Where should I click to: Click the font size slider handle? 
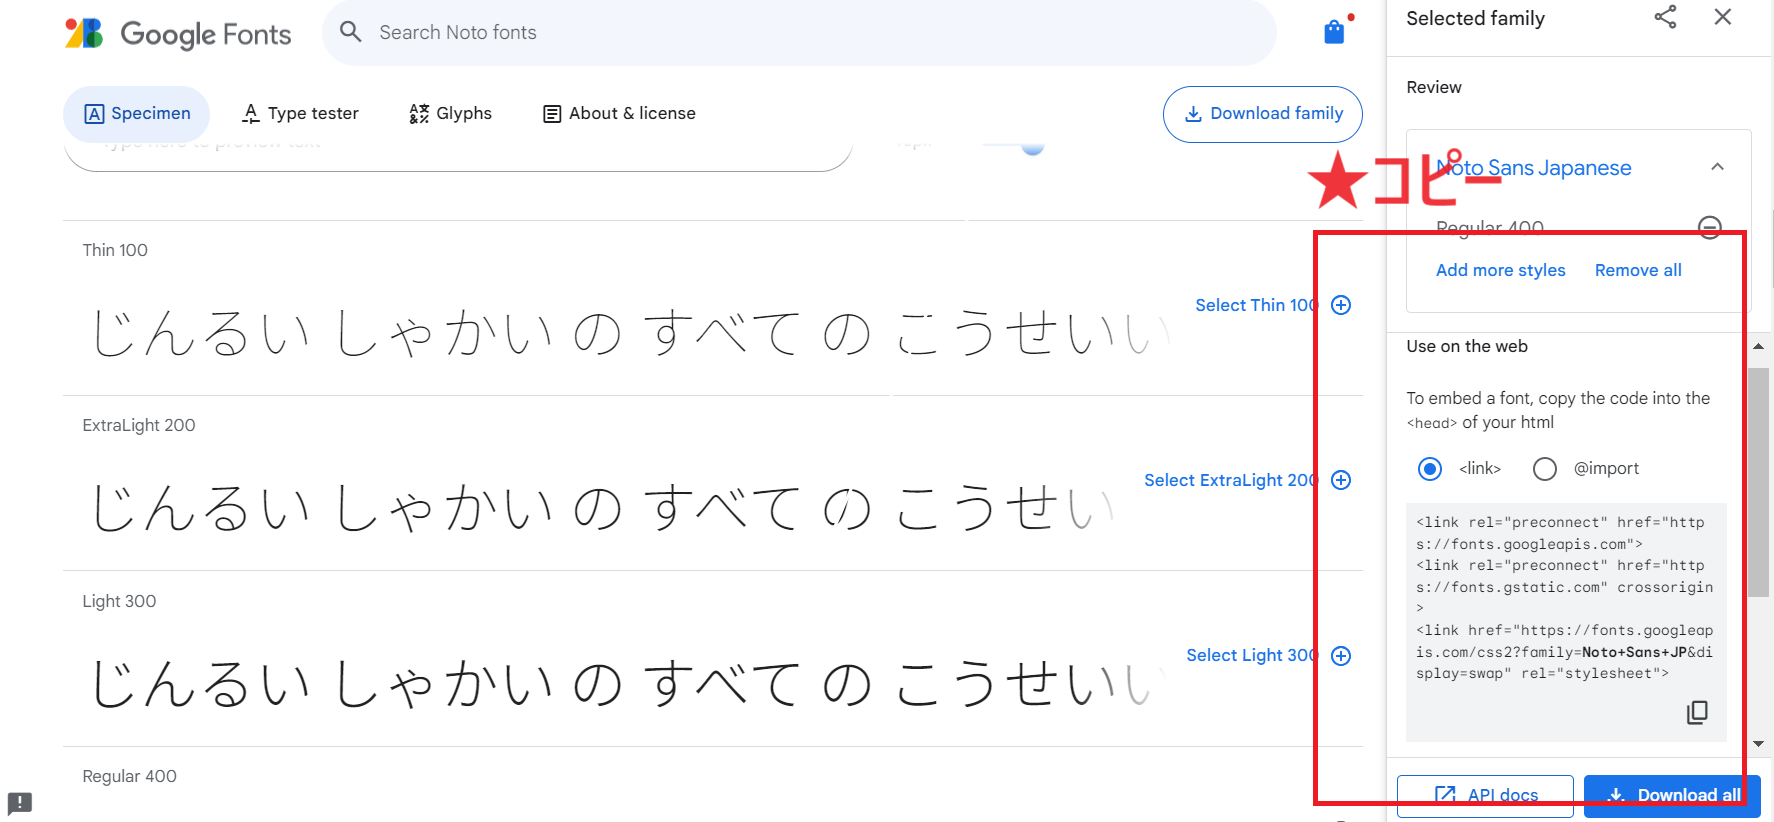pyautogui.click(x=1033, y=146)
